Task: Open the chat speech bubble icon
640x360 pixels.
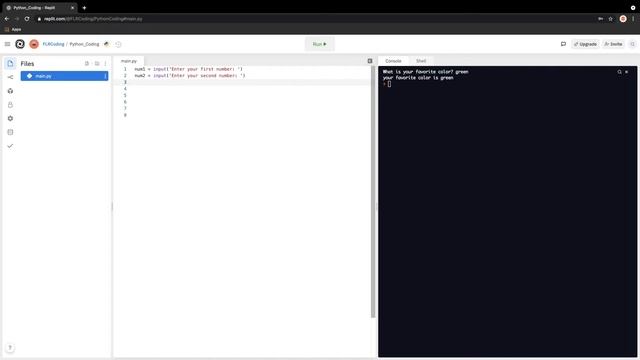Action: tap(563, 44)
